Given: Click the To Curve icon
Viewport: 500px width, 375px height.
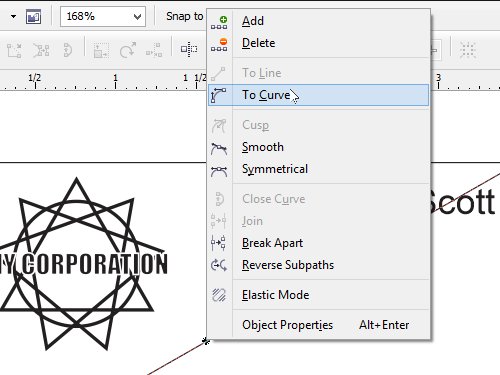Looking at the screenshot, I should (x=219, y=95).
